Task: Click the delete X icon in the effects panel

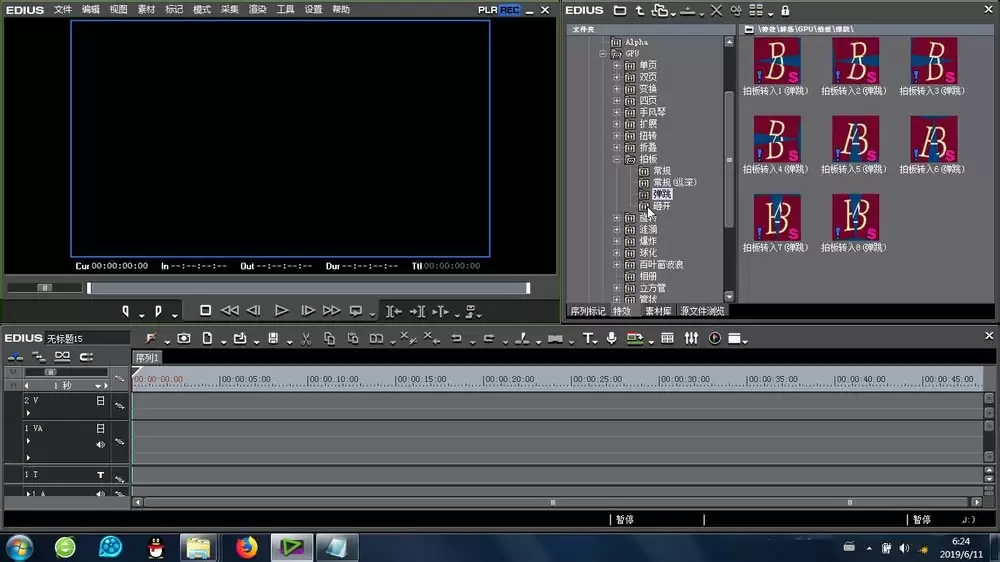Action: 716,10
